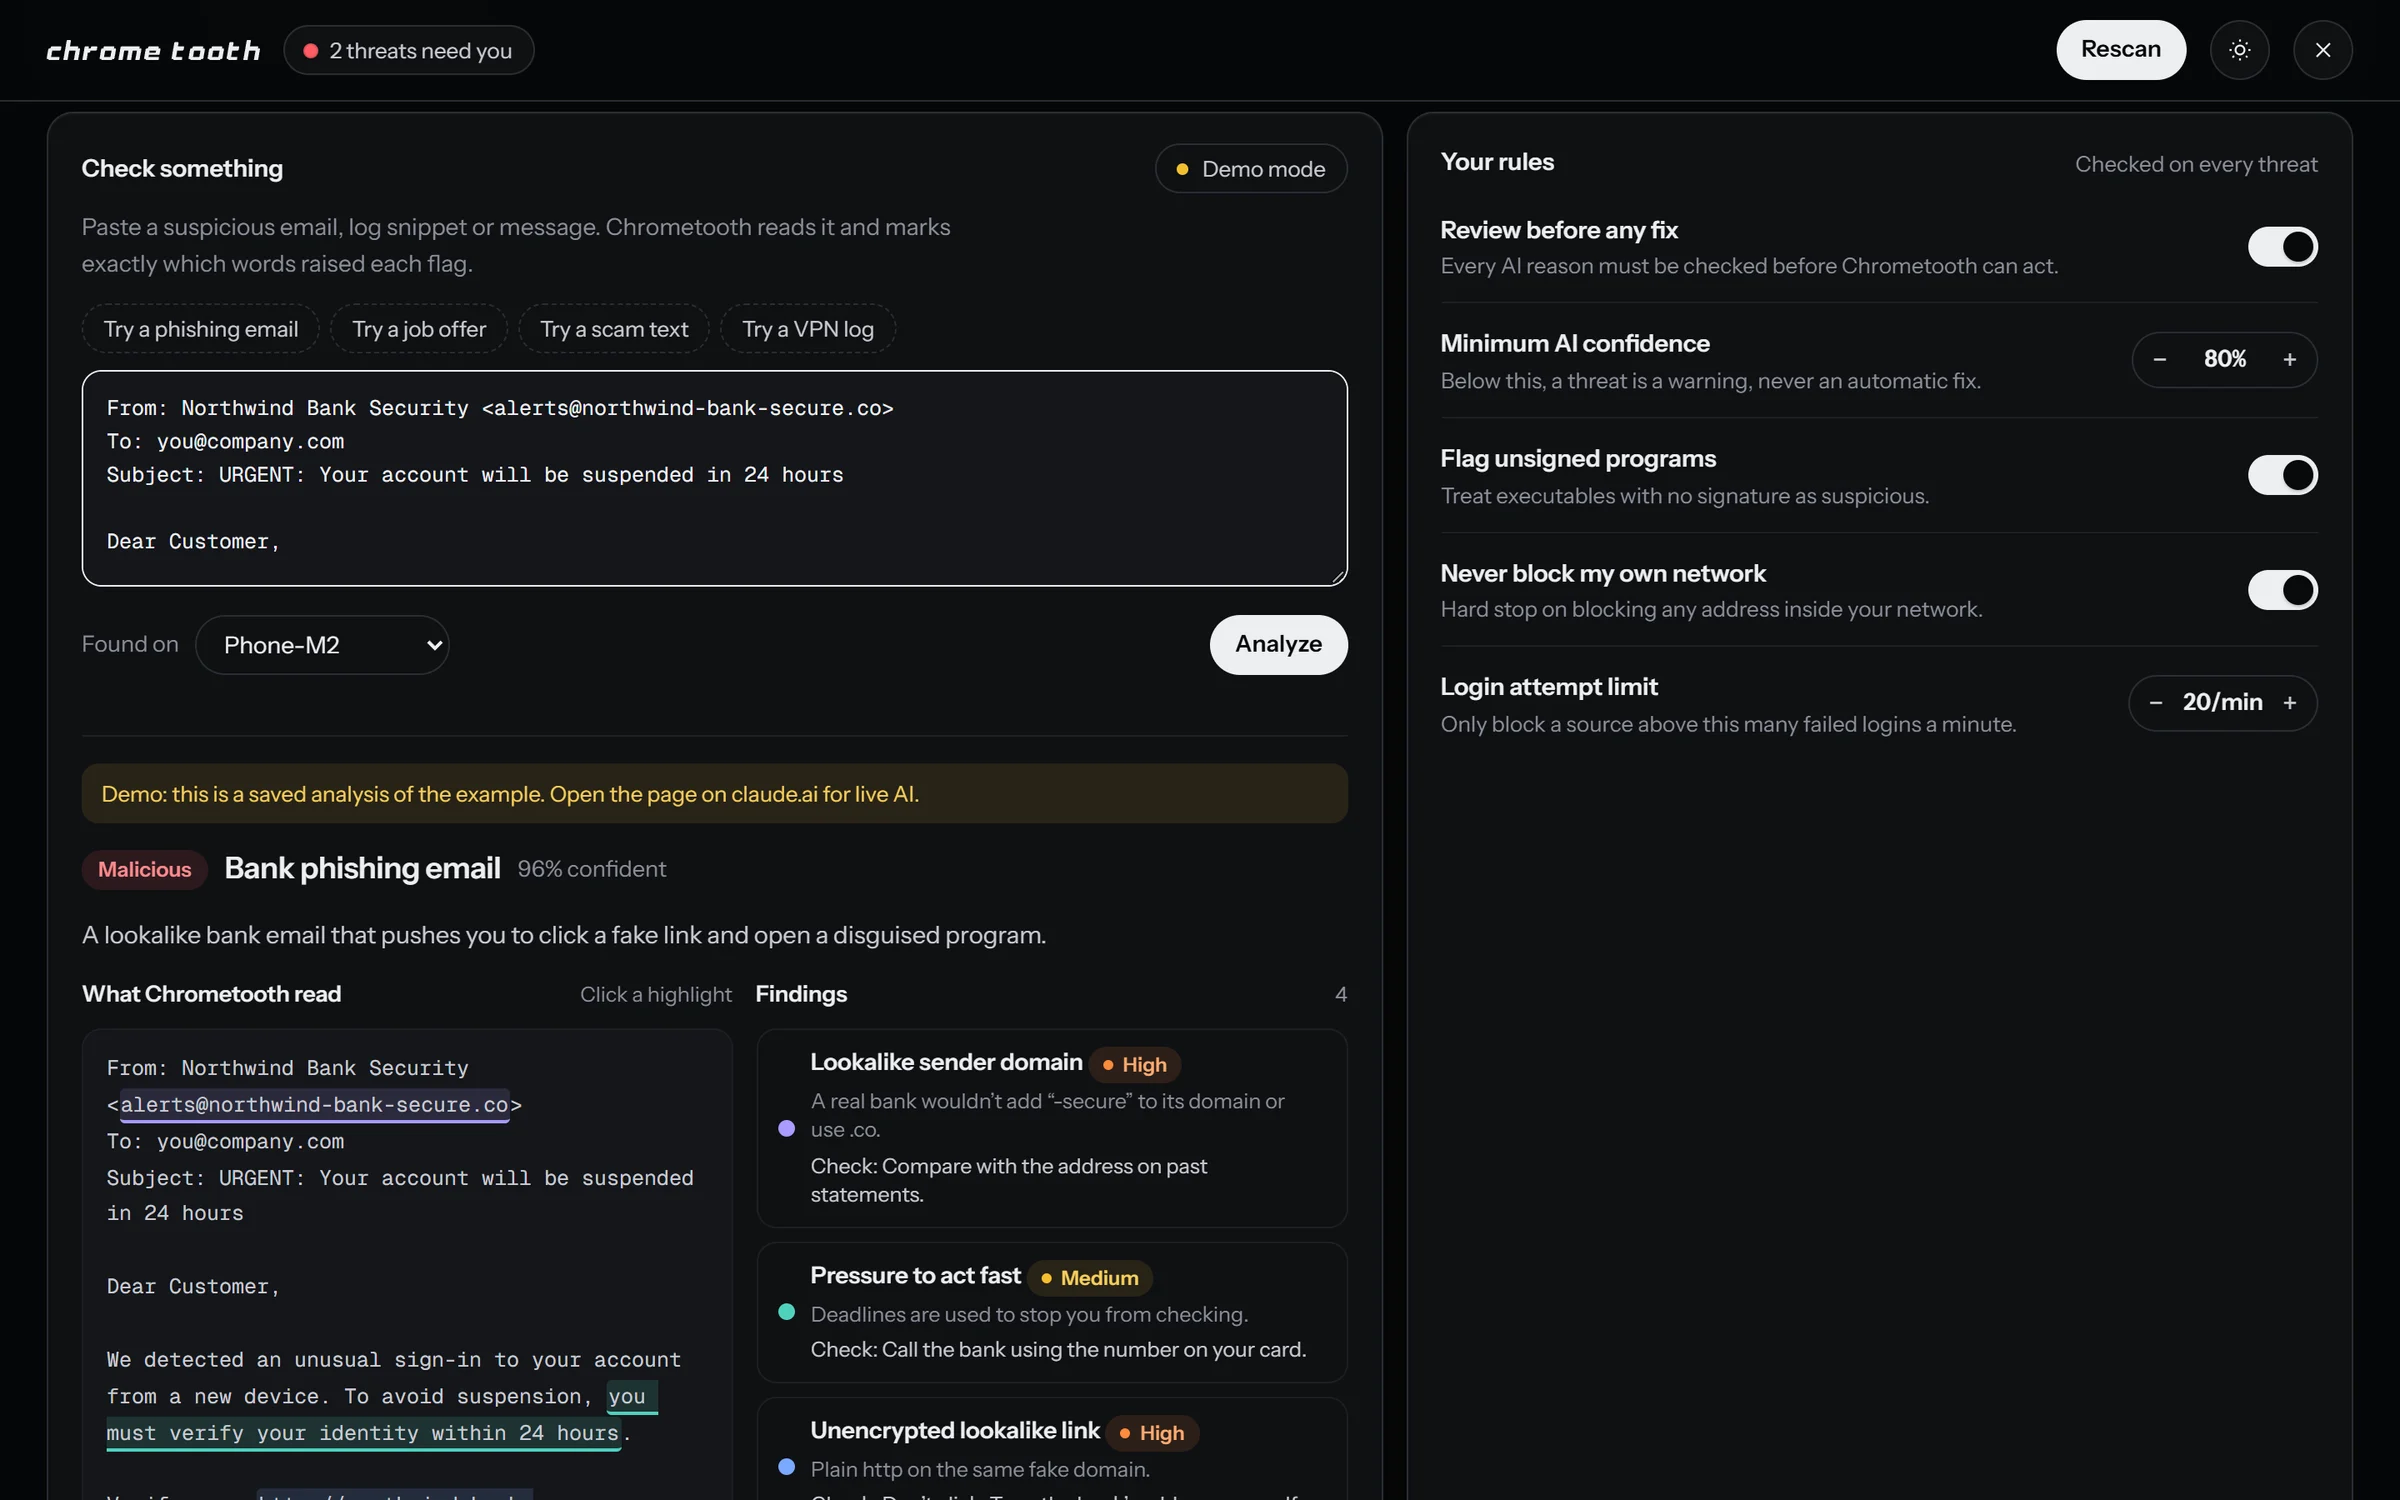Screen dimensions: 2400x1500
Task: Click the Medium severity badge
Action: pos(1090,1278)
